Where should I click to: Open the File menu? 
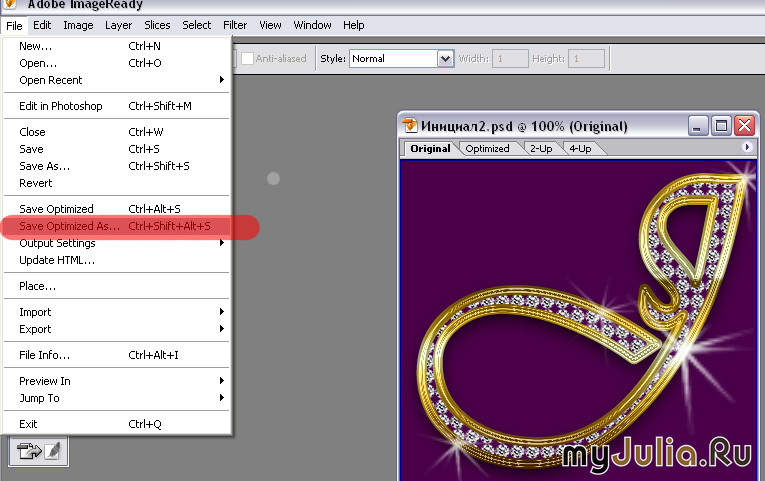click(x=14, y=25)
